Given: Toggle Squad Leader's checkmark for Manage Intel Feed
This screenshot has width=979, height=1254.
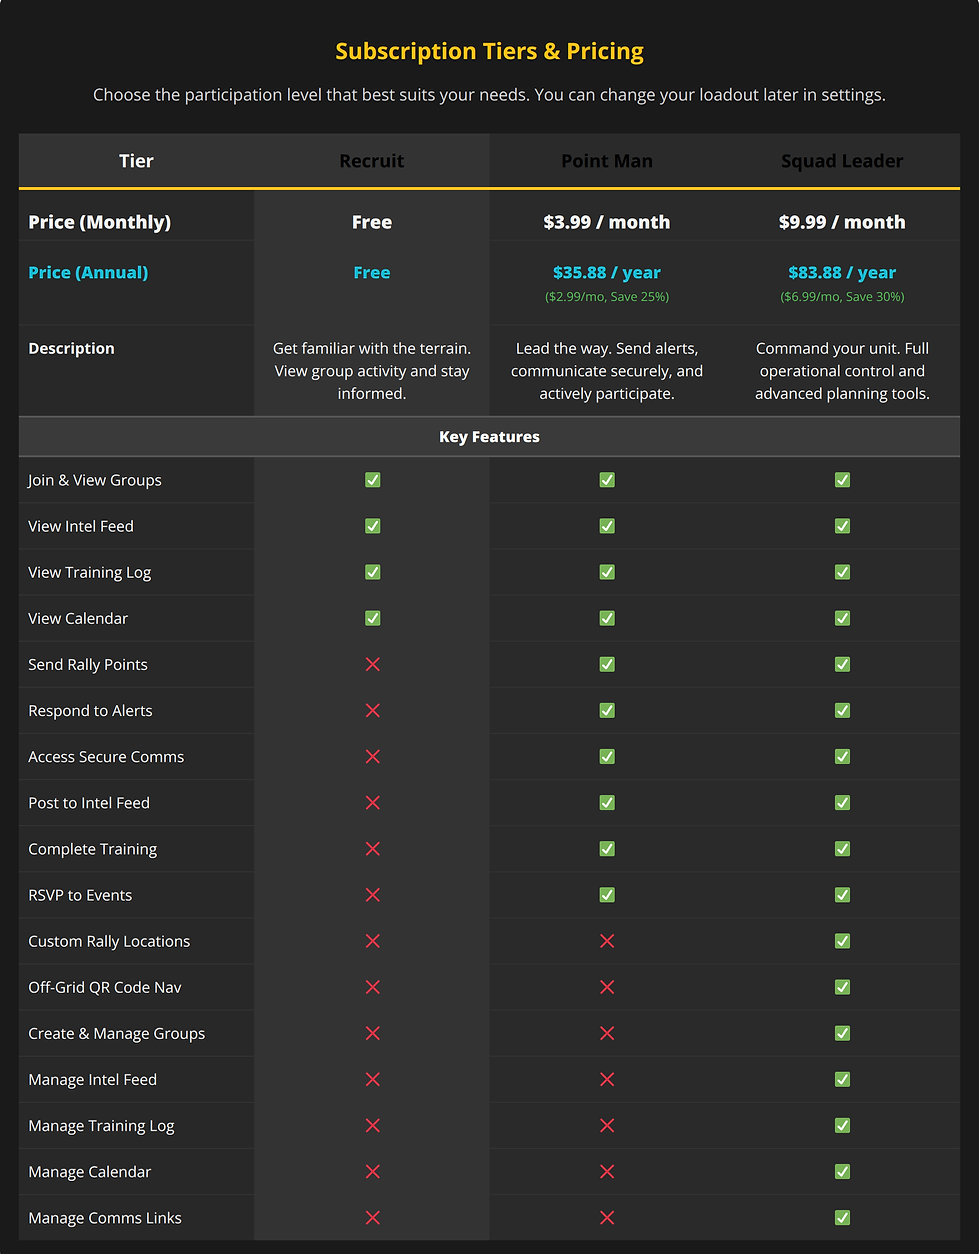Looking at the screenshot, I should pyautogui.click(x=842, y=1079).
